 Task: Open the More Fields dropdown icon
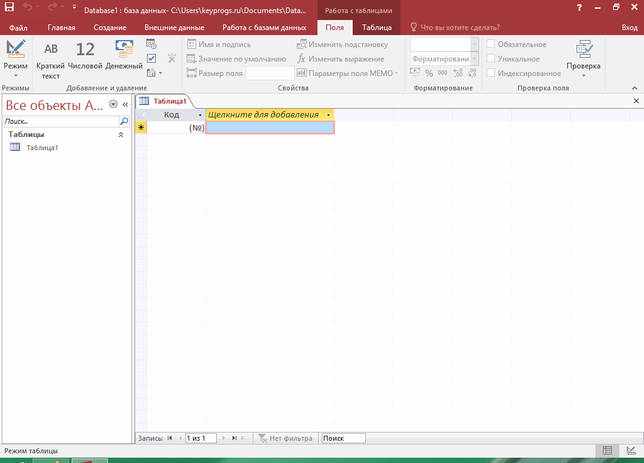[154, 73]
